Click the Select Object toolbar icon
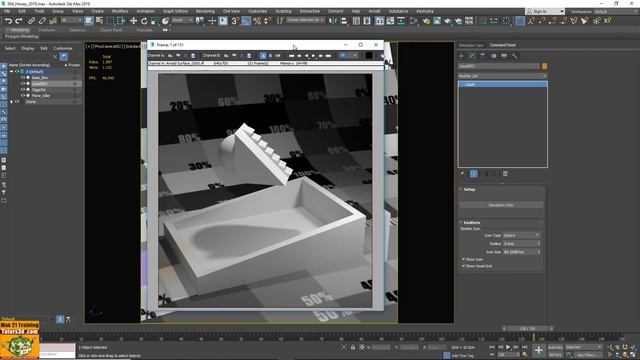Image resolution: width=640 pixels, height=360 pixels. (x=89, y=20)
